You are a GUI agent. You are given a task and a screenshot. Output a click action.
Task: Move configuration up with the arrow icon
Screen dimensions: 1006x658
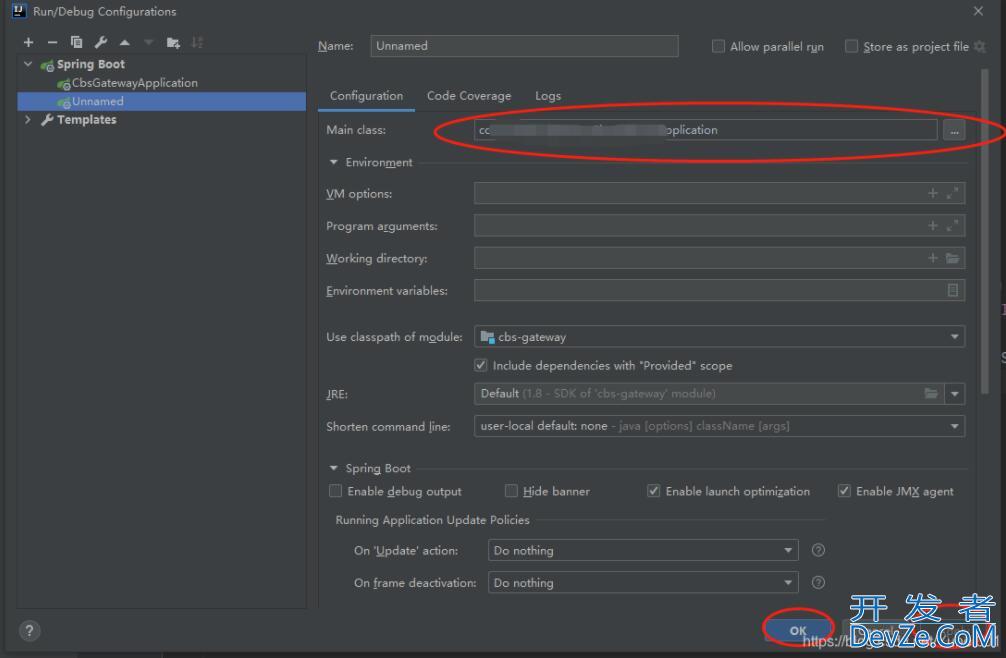click(x=125, y=42)
